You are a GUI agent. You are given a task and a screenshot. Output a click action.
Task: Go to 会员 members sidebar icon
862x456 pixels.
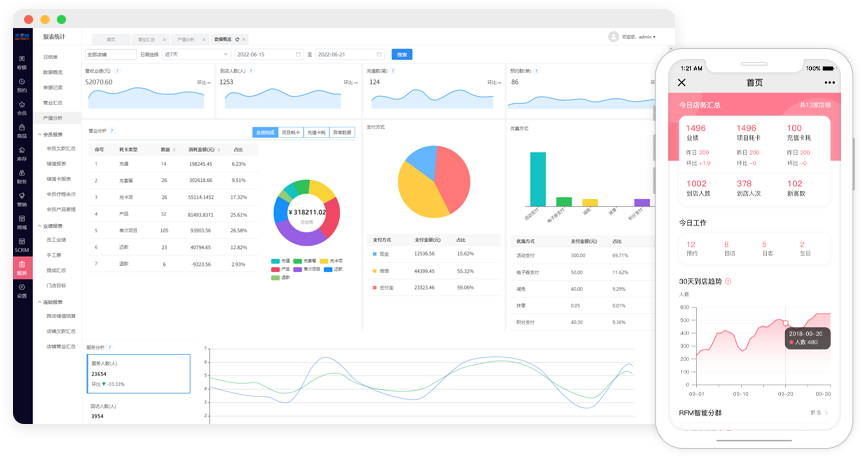tap(22, 110)
